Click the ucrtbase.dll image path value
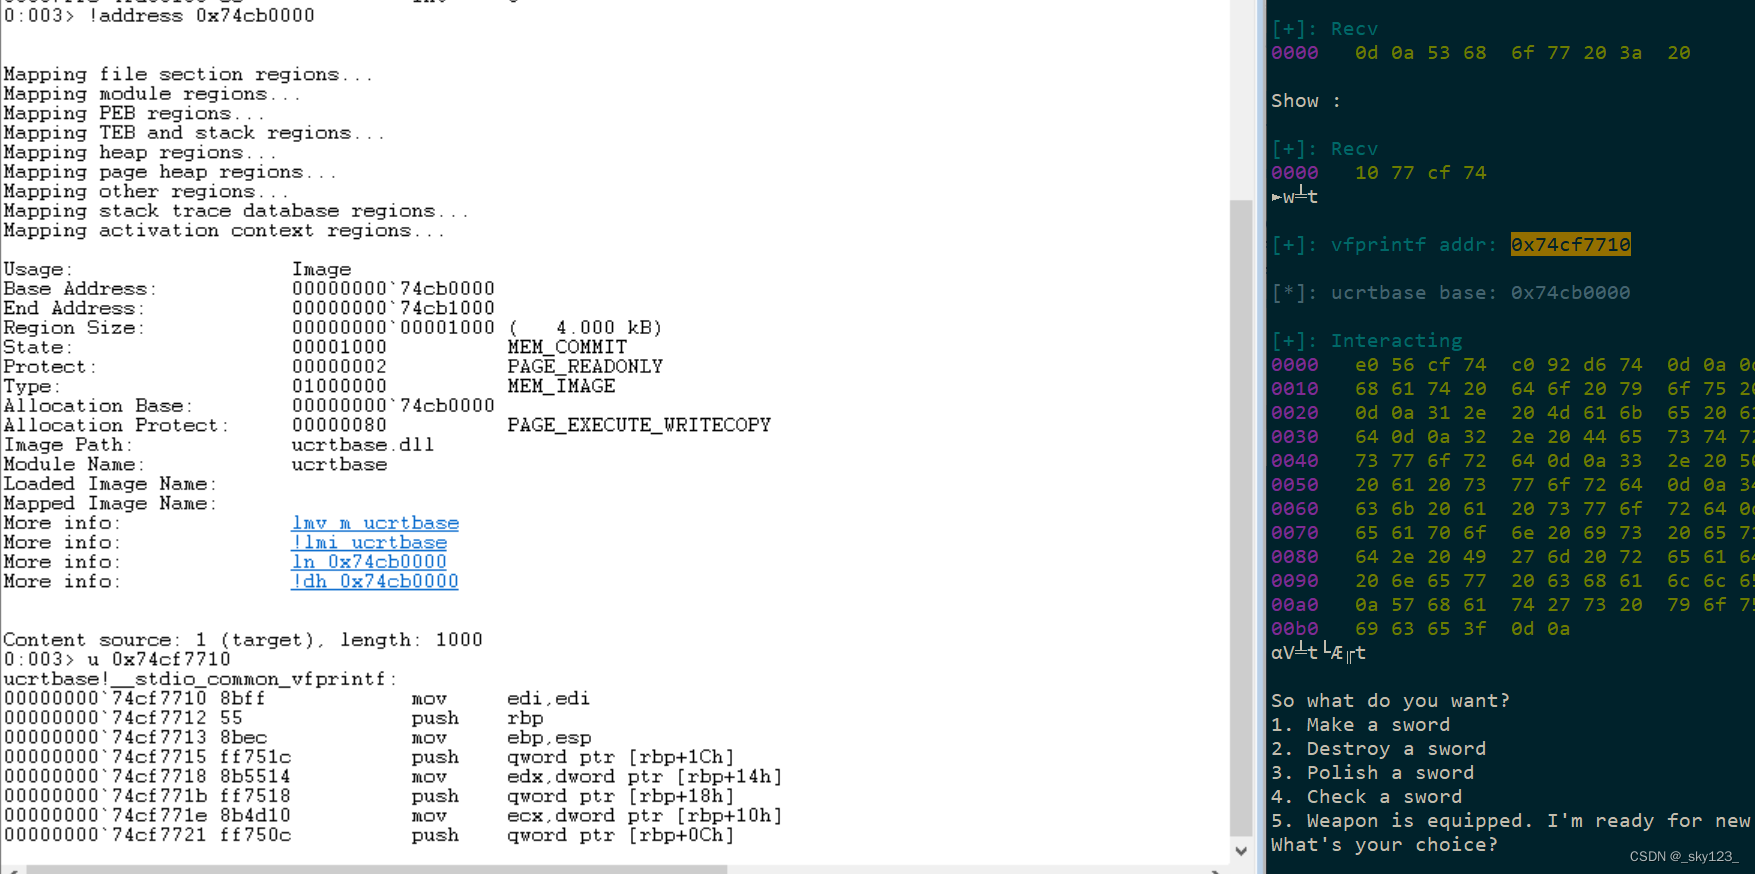The image size is (1755, 874). coord(362,445)
